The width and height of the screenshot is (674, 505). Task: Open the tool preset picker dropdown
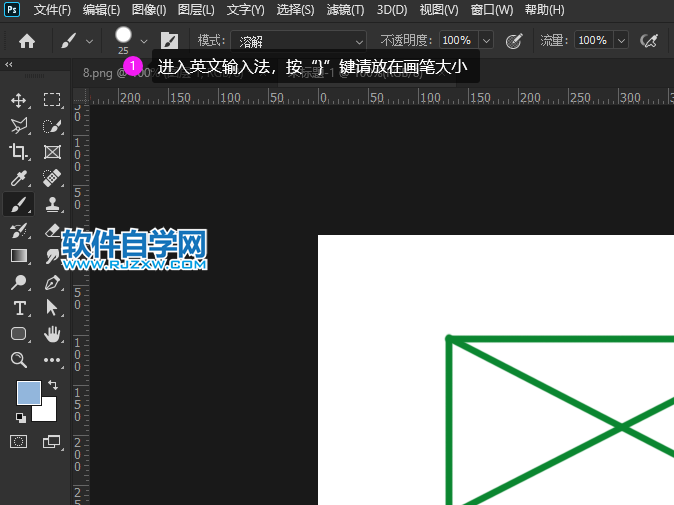(x=89, y=42)
